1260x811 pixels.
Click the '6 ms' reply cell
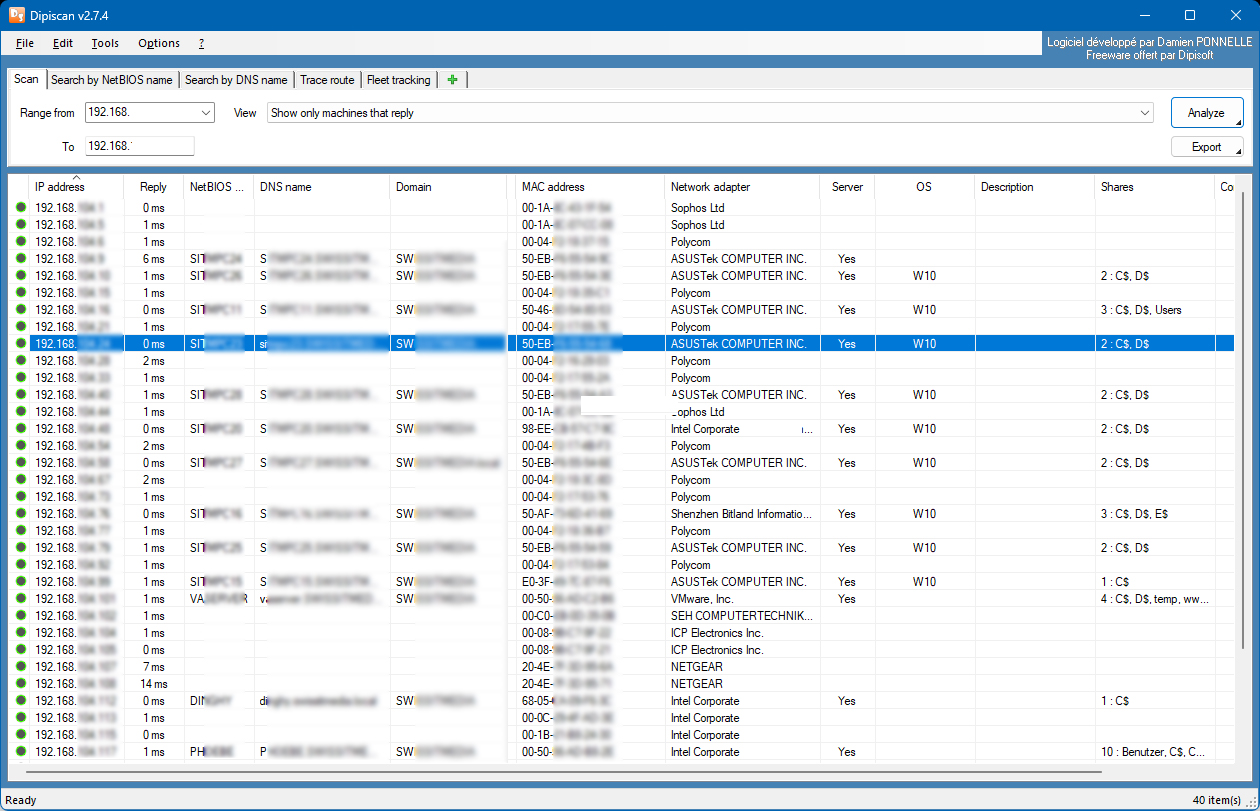click(153, 259)
